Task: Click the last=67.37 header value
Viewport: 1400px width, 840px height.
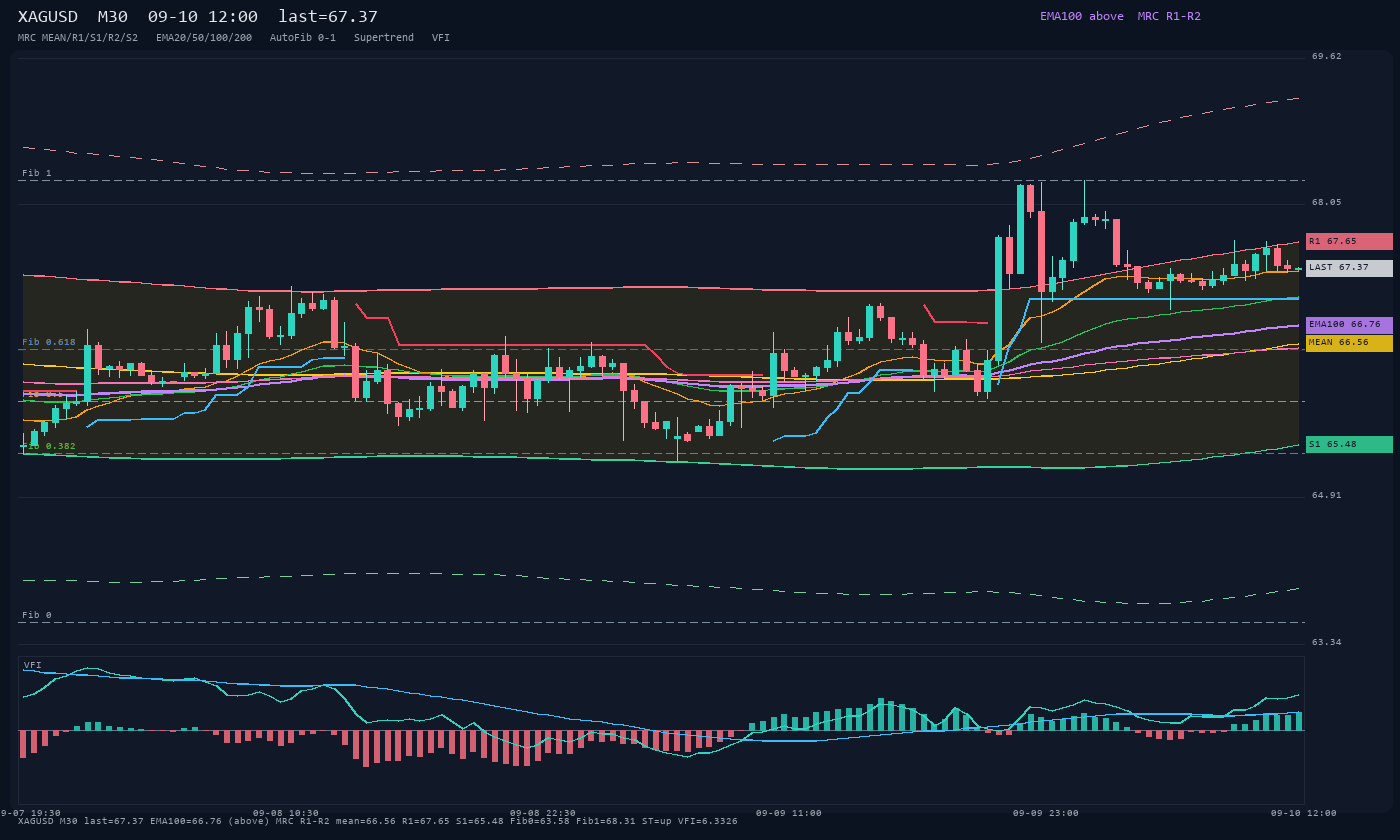Action: (328, 17)
